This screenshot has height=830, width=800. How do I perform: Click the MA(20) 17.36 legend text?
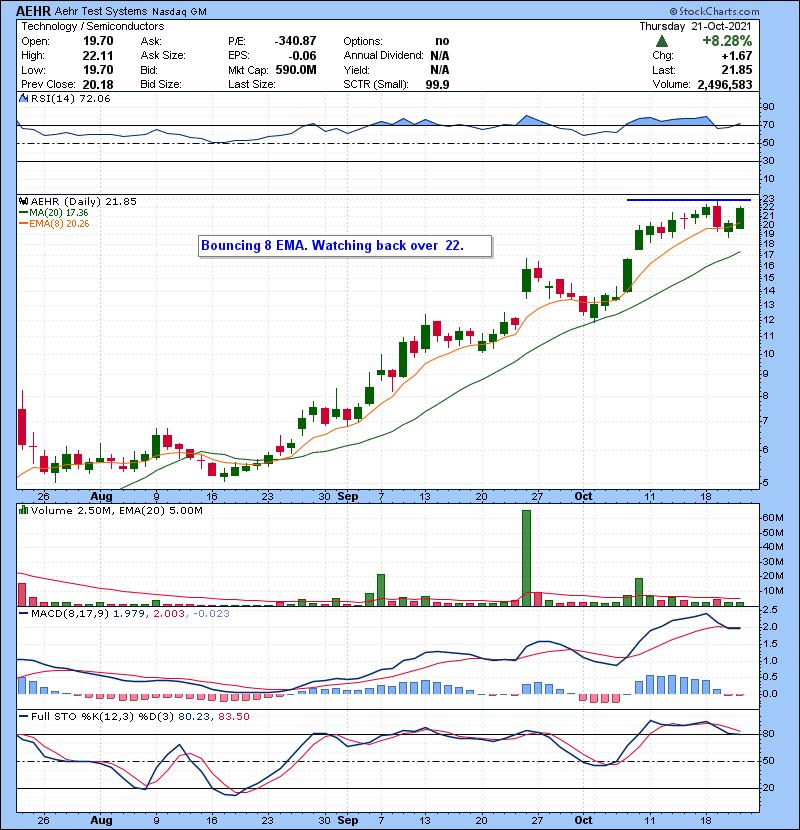(59, 213)
